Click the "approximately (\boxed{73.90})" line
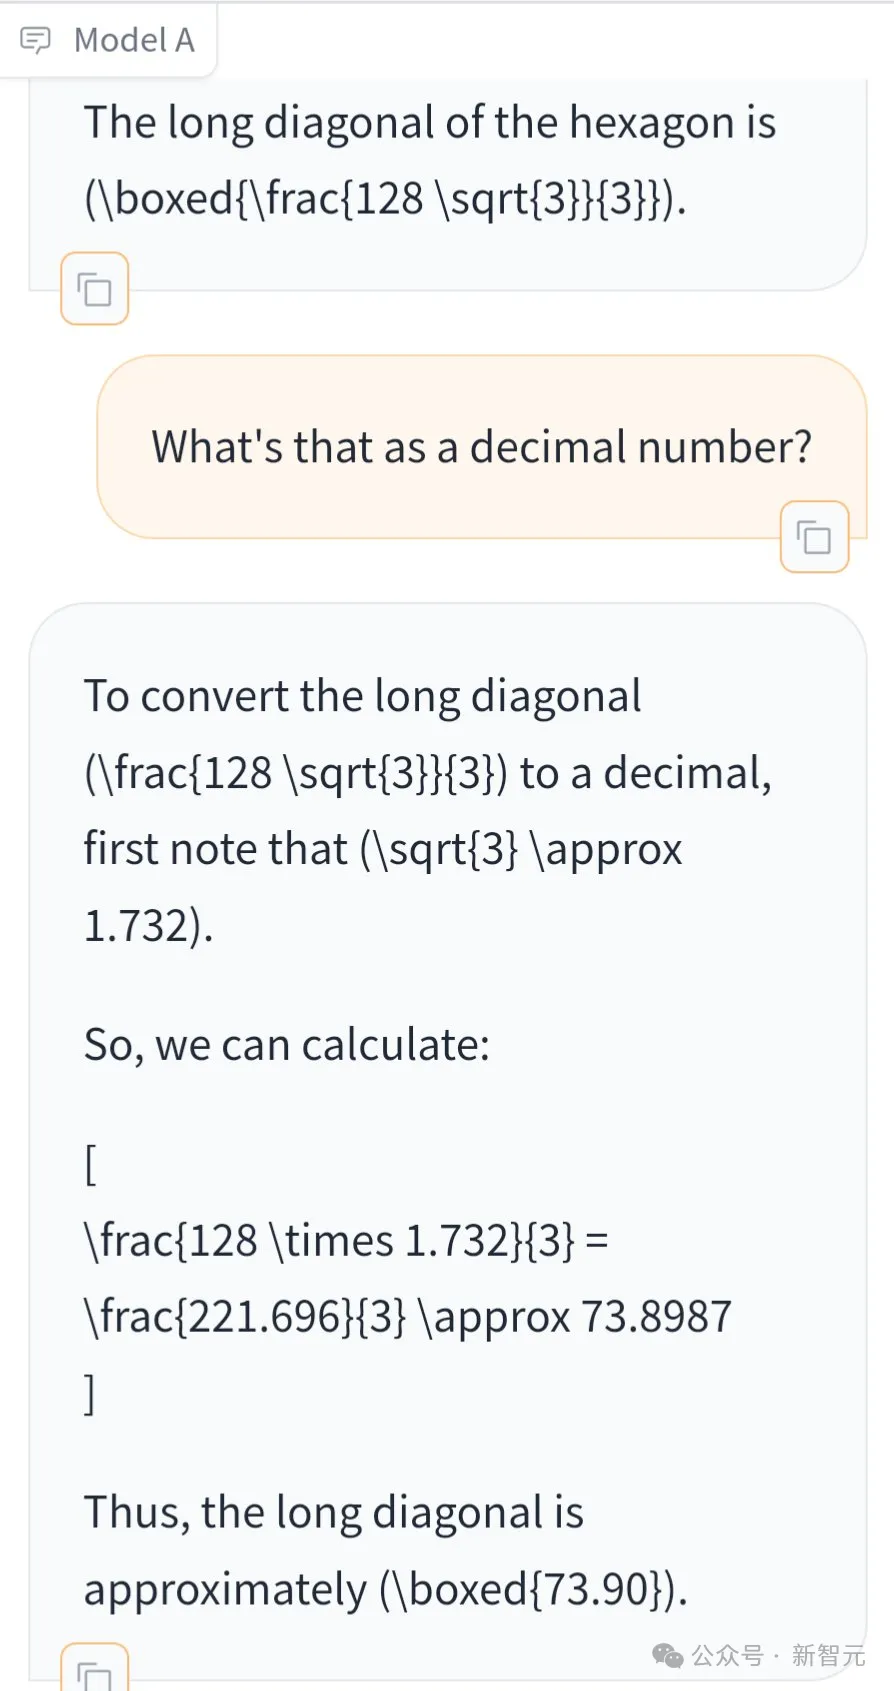894x1691 pixels. 386,1591
